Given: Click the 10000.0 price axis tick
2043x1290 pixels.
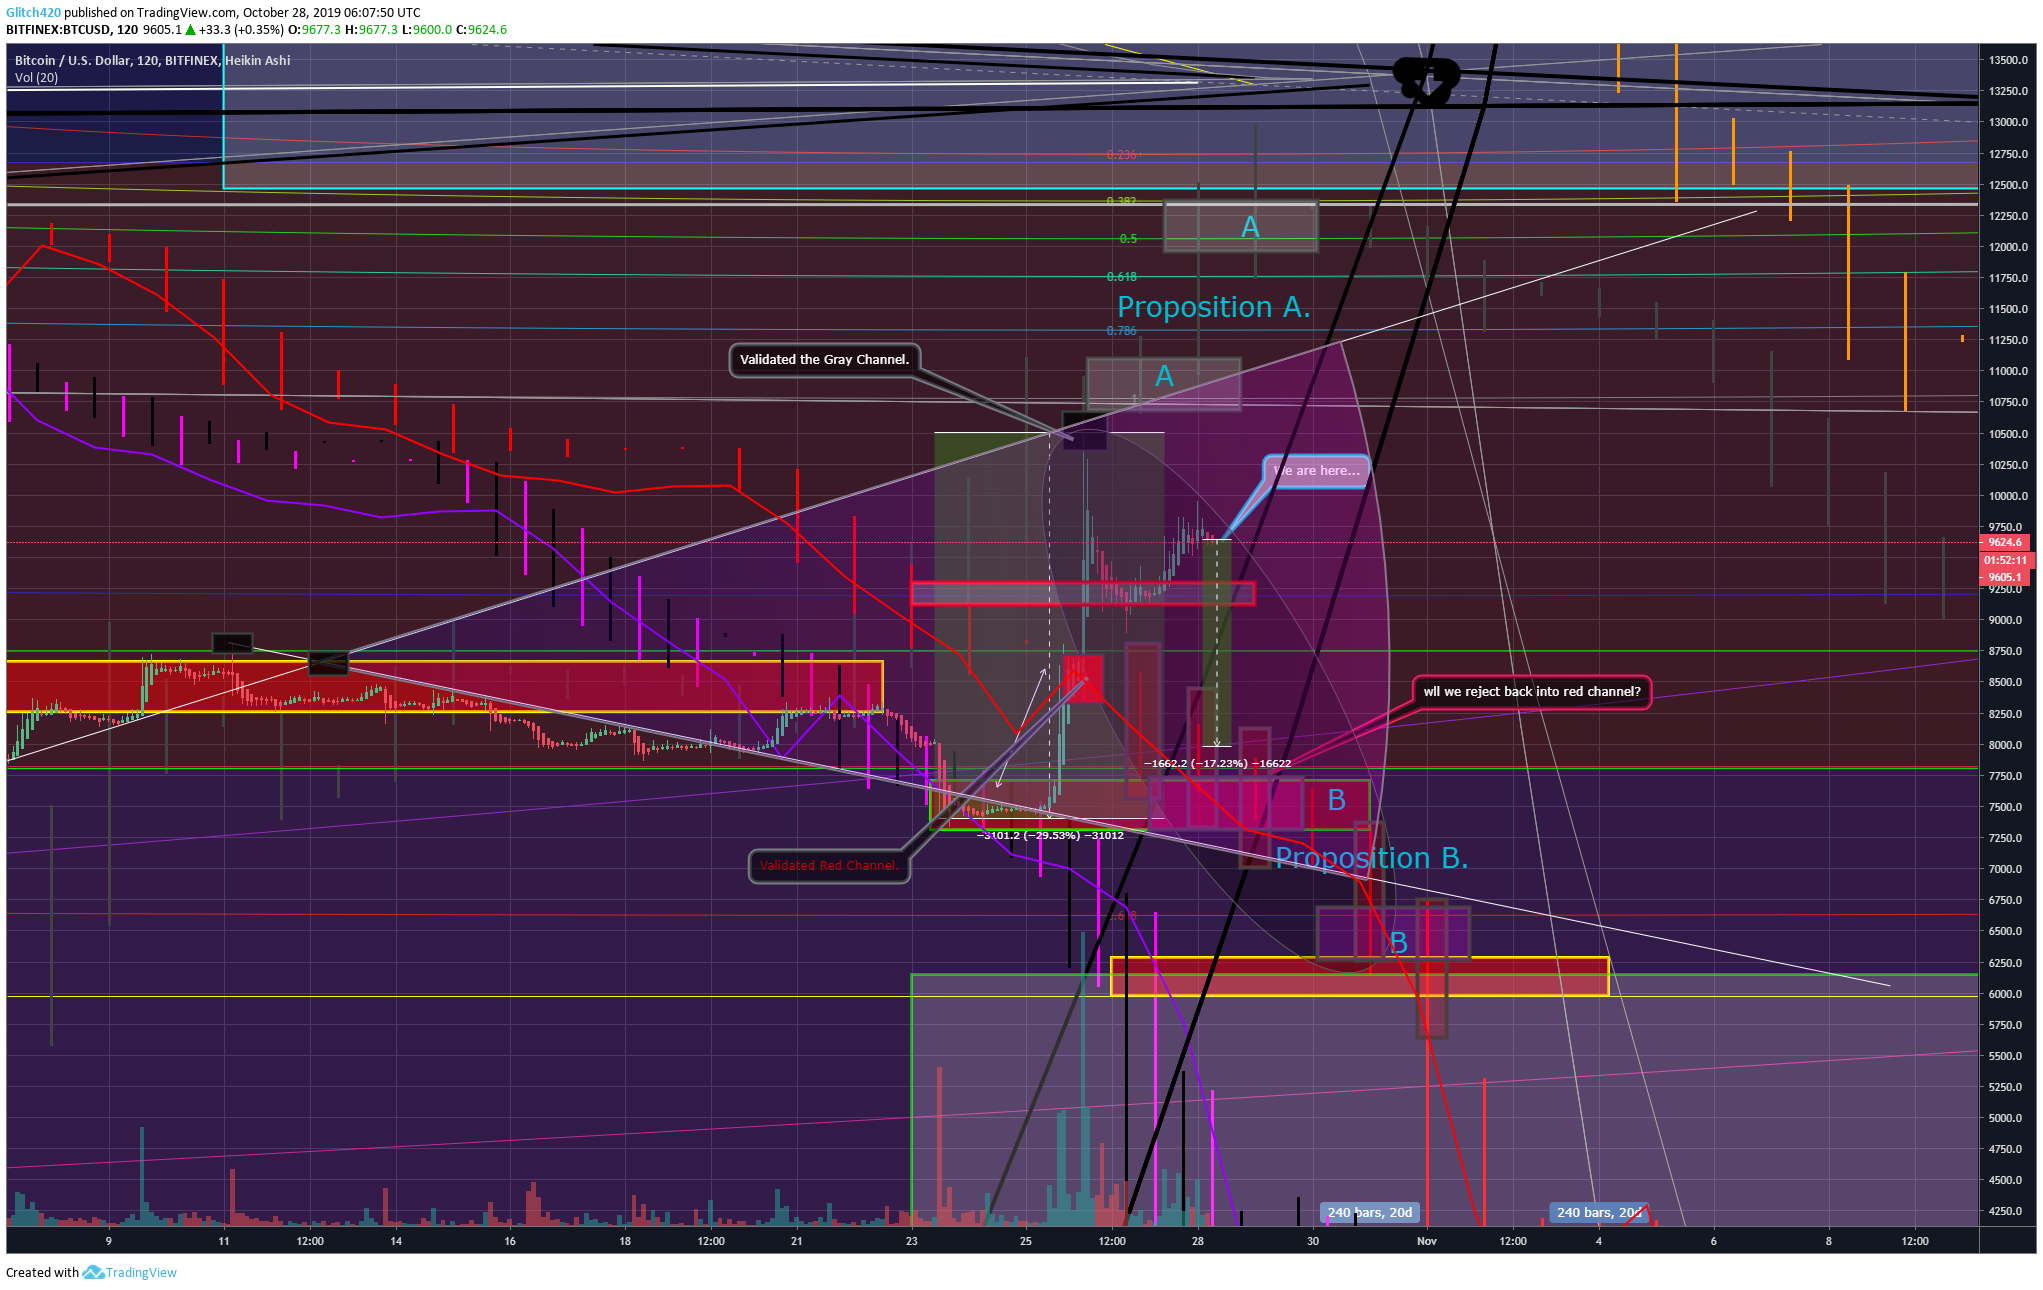Looking at the screenshot, I should tap(2008, 496).
